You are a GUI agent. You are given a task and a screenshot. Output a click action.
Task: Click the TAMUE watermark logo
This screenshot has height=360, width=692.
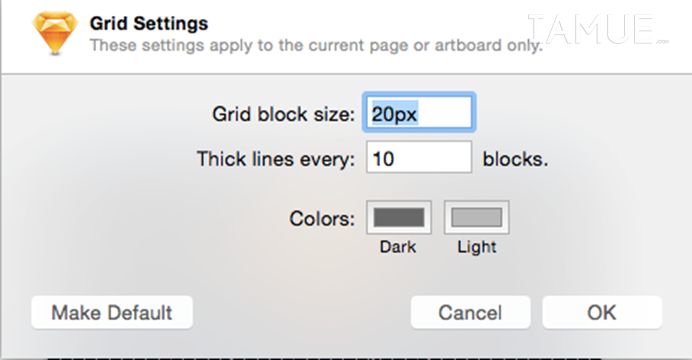point(598,30)
